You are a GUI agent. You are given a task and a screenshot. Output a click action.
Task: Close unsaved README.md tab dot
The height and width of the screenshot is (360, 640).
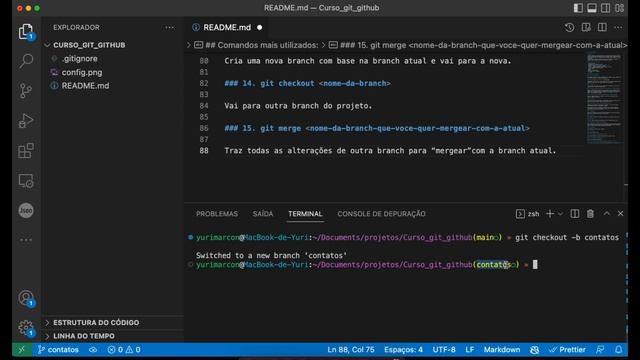pyautogui.click(x=260, y=27)
